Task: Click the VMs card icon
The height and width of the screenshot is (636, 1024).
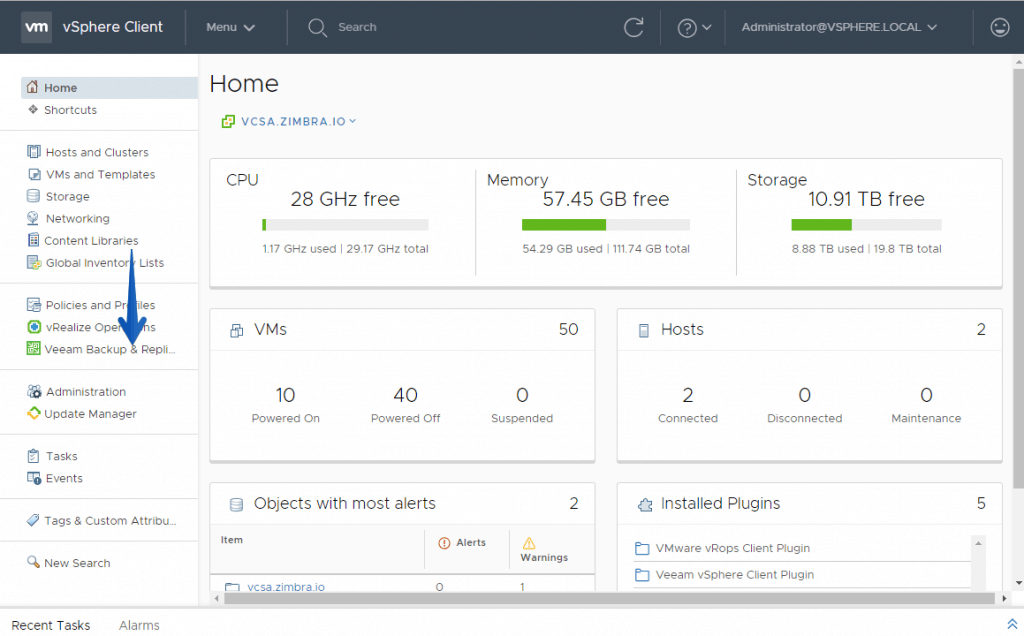Action: [x=236, y=330]
